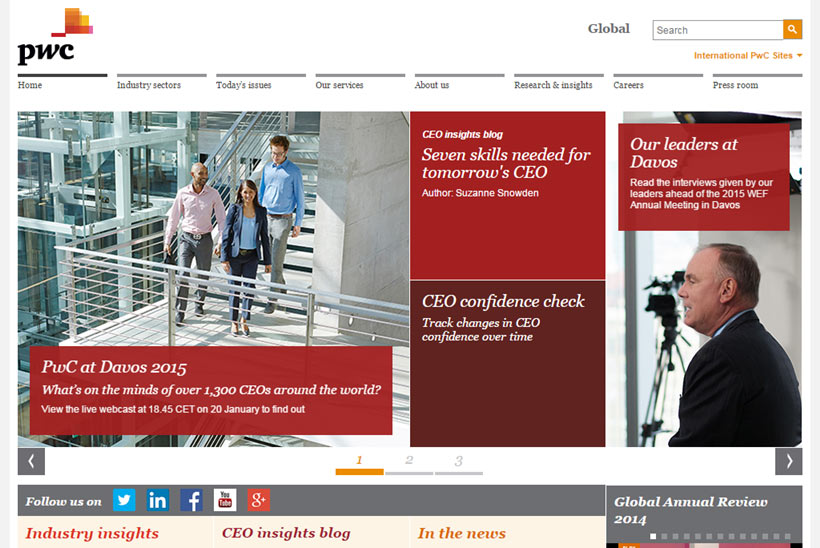Open PwC's LinkedIn page icon

(158, 500)
